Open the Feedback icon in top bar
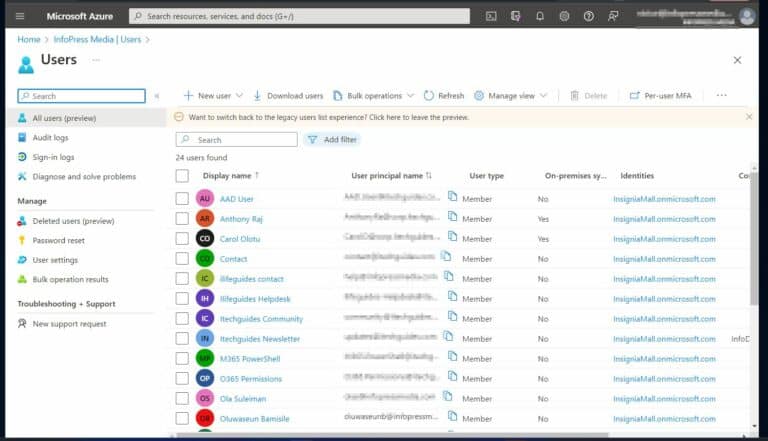Image resolution: width=768 pixels, height=441 pixels. click(613, 16)
